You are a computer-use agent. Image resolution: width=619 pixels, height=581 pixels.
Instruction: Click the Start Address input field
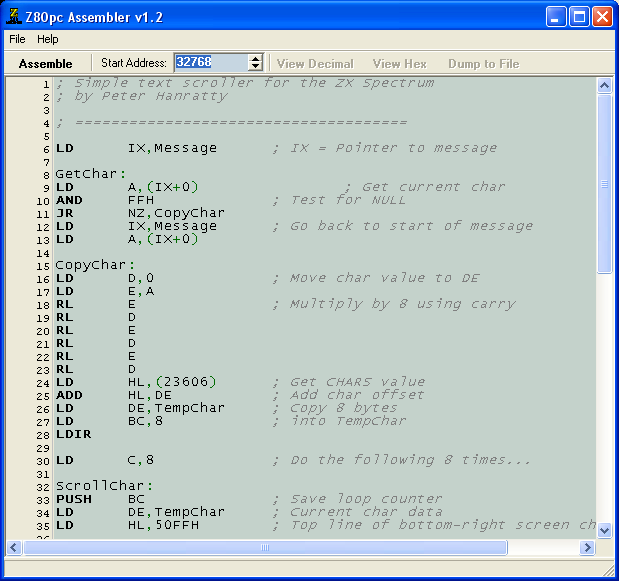point(209,62)
